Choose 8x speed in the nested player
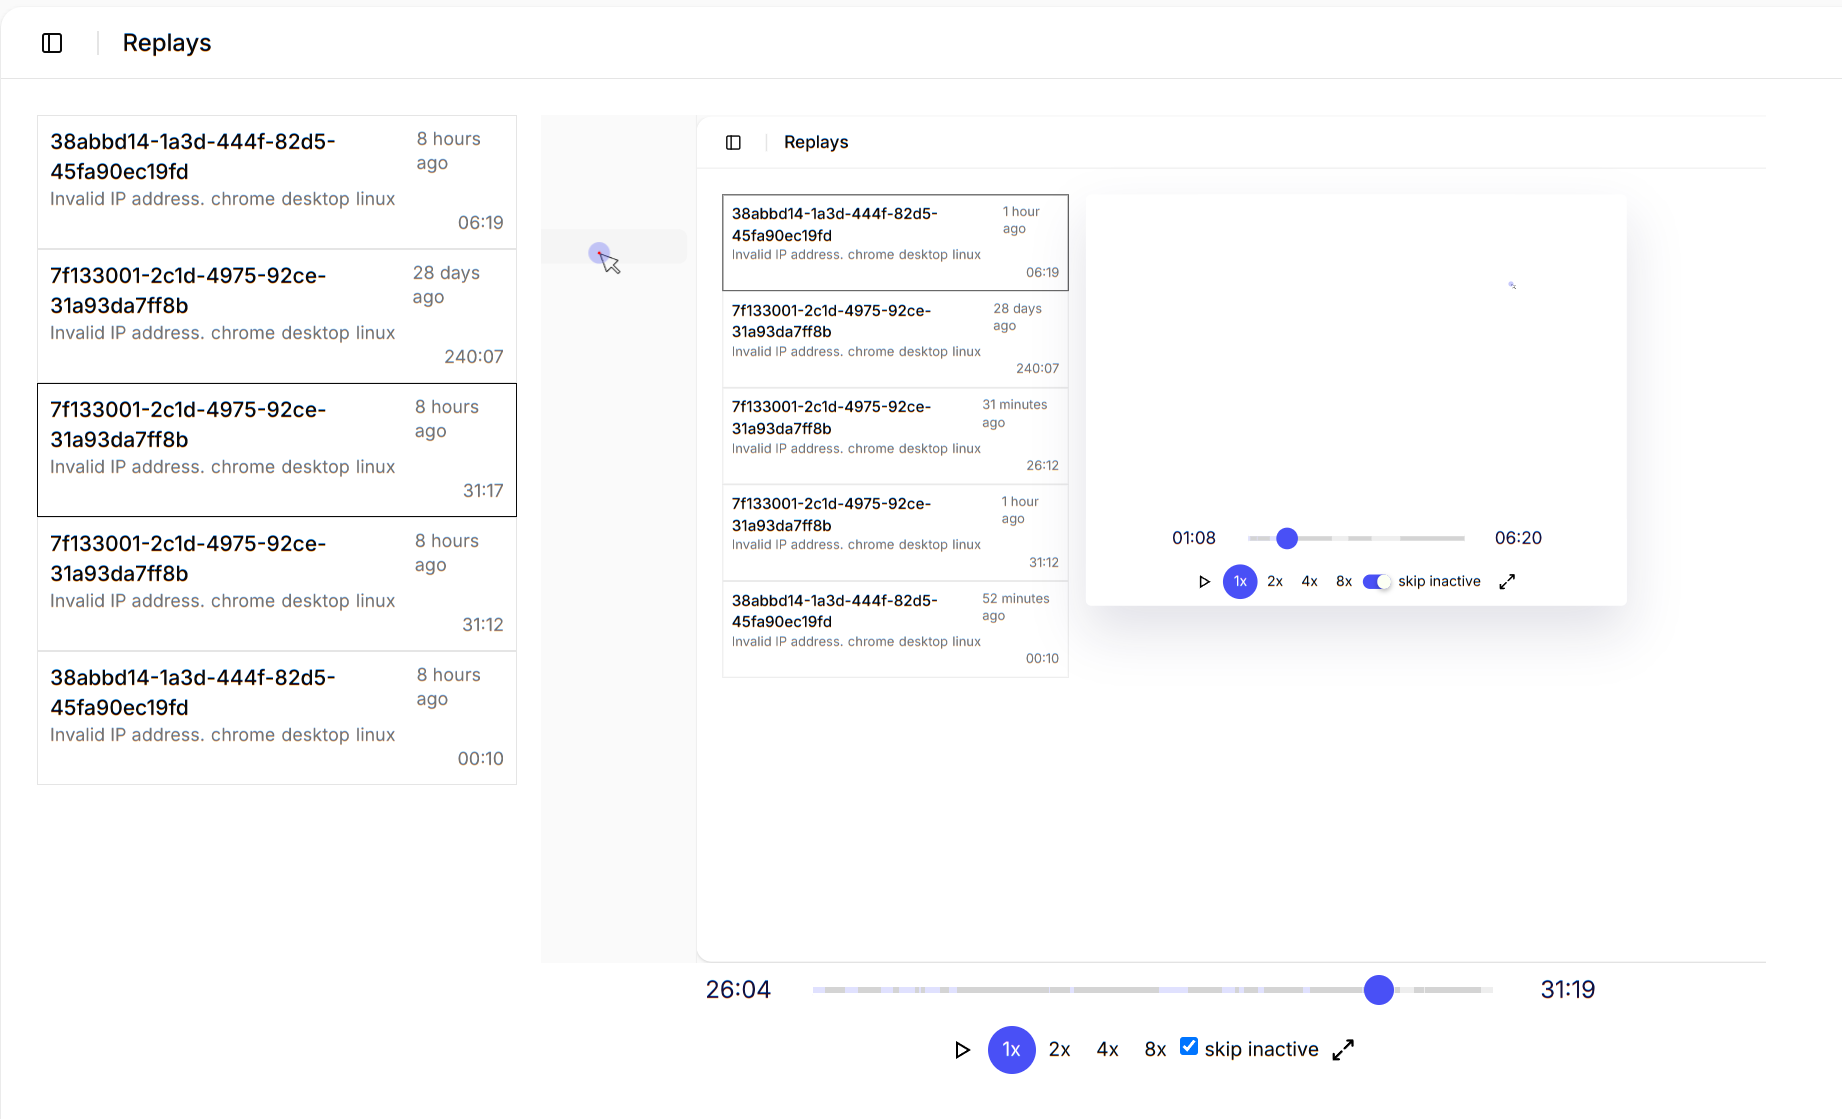This screenshot has height=1119, width=1842. pyautogui.click(x=1344, y=582)
